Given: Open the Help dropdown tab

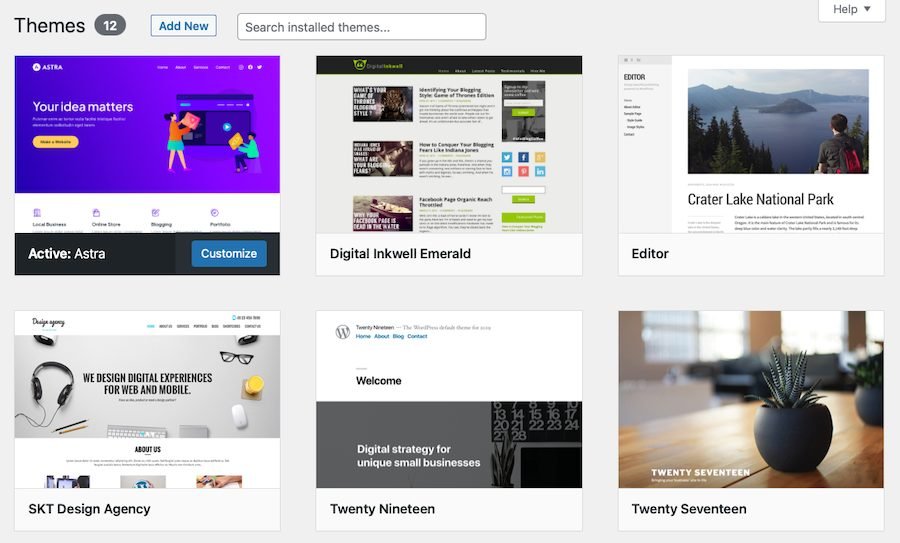Looking at the screenshot, I should (852, 10).
